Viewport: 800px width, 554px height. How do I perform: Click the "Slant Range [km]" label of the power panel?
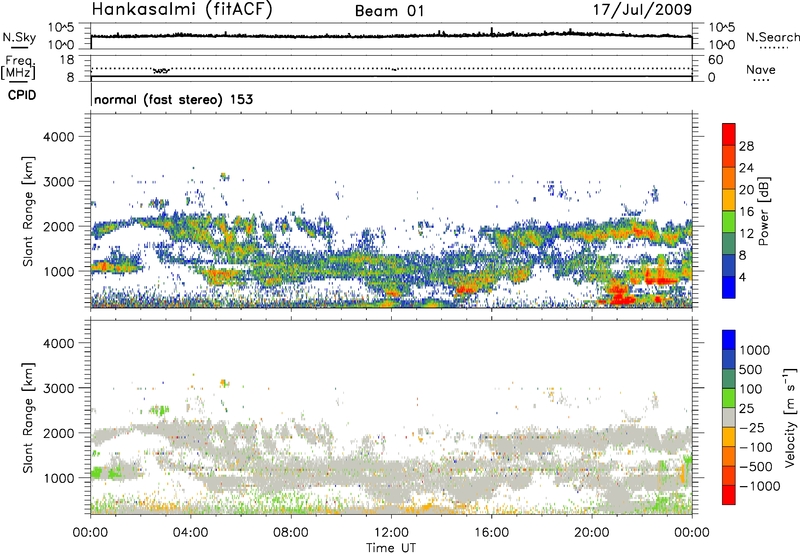point(28,211)
